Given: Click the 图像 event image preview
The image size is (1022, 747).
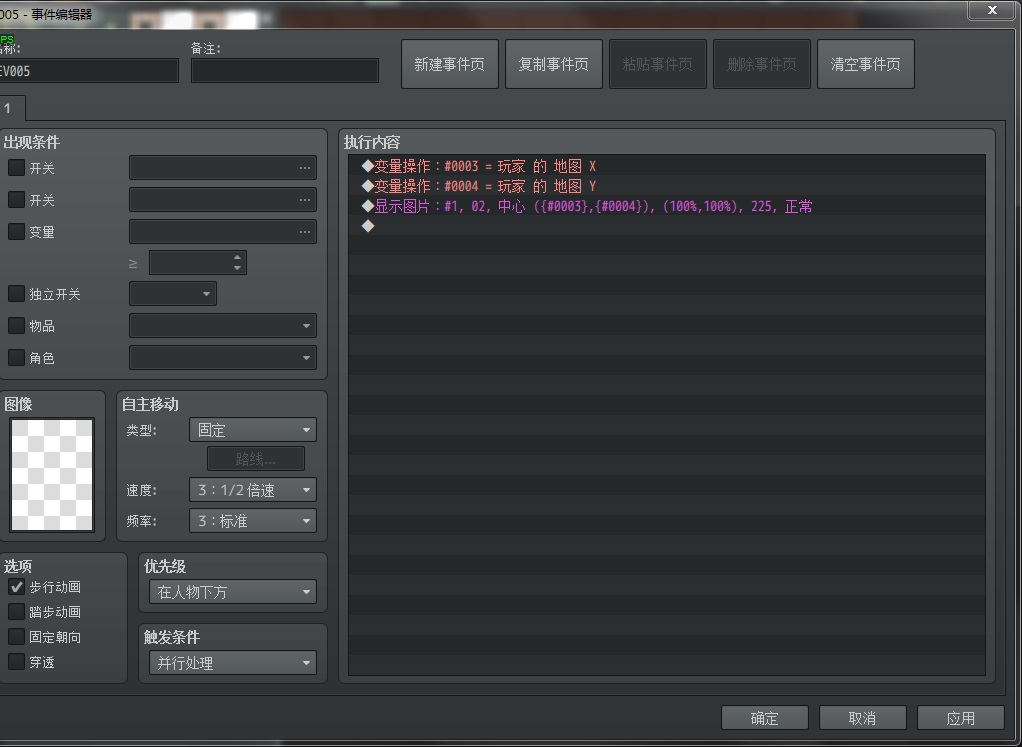Looking at the screenshot, I should [x=52, y=475].
